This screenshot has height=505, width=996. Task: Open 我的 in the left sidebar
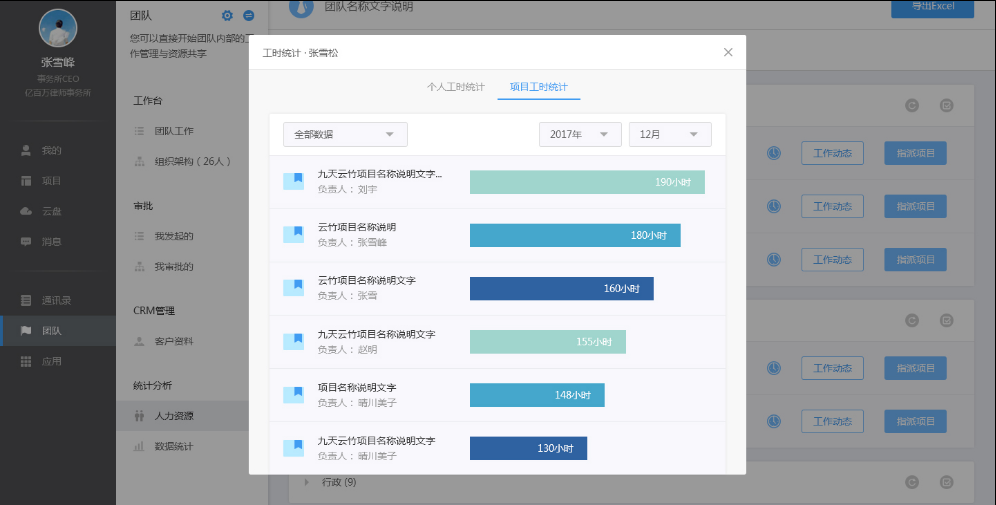[x=50, y=151]
